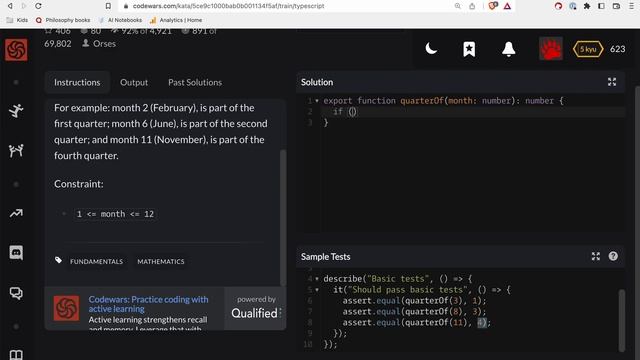Viewport: 640px width, 360px height.
Task: Click the FUNDAMENTALS tag
Action: tap(96, 262)
